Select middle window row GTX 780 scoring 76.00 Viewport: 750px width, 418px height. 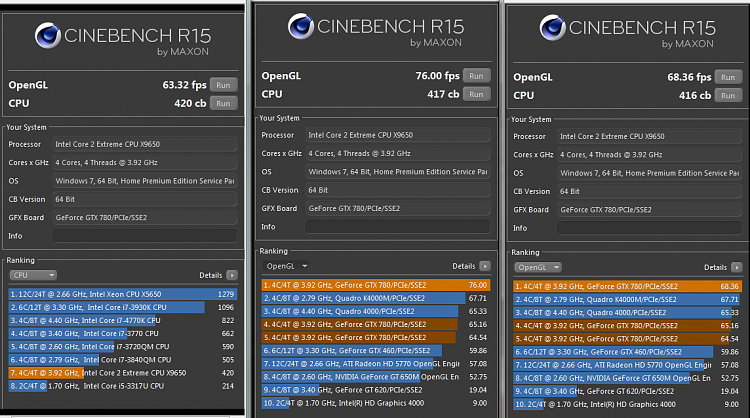(x=376, y=285)
